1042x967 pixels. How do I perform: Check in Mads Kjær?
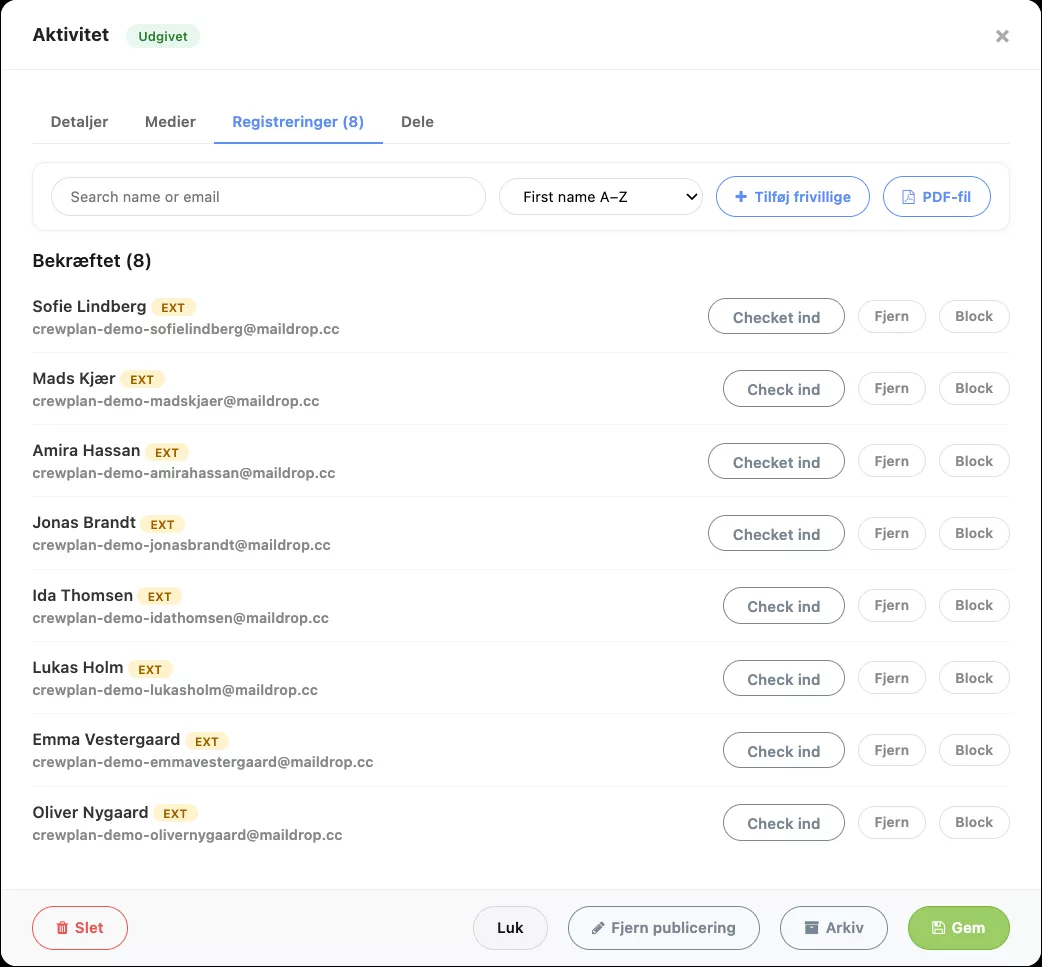[783, 389]
